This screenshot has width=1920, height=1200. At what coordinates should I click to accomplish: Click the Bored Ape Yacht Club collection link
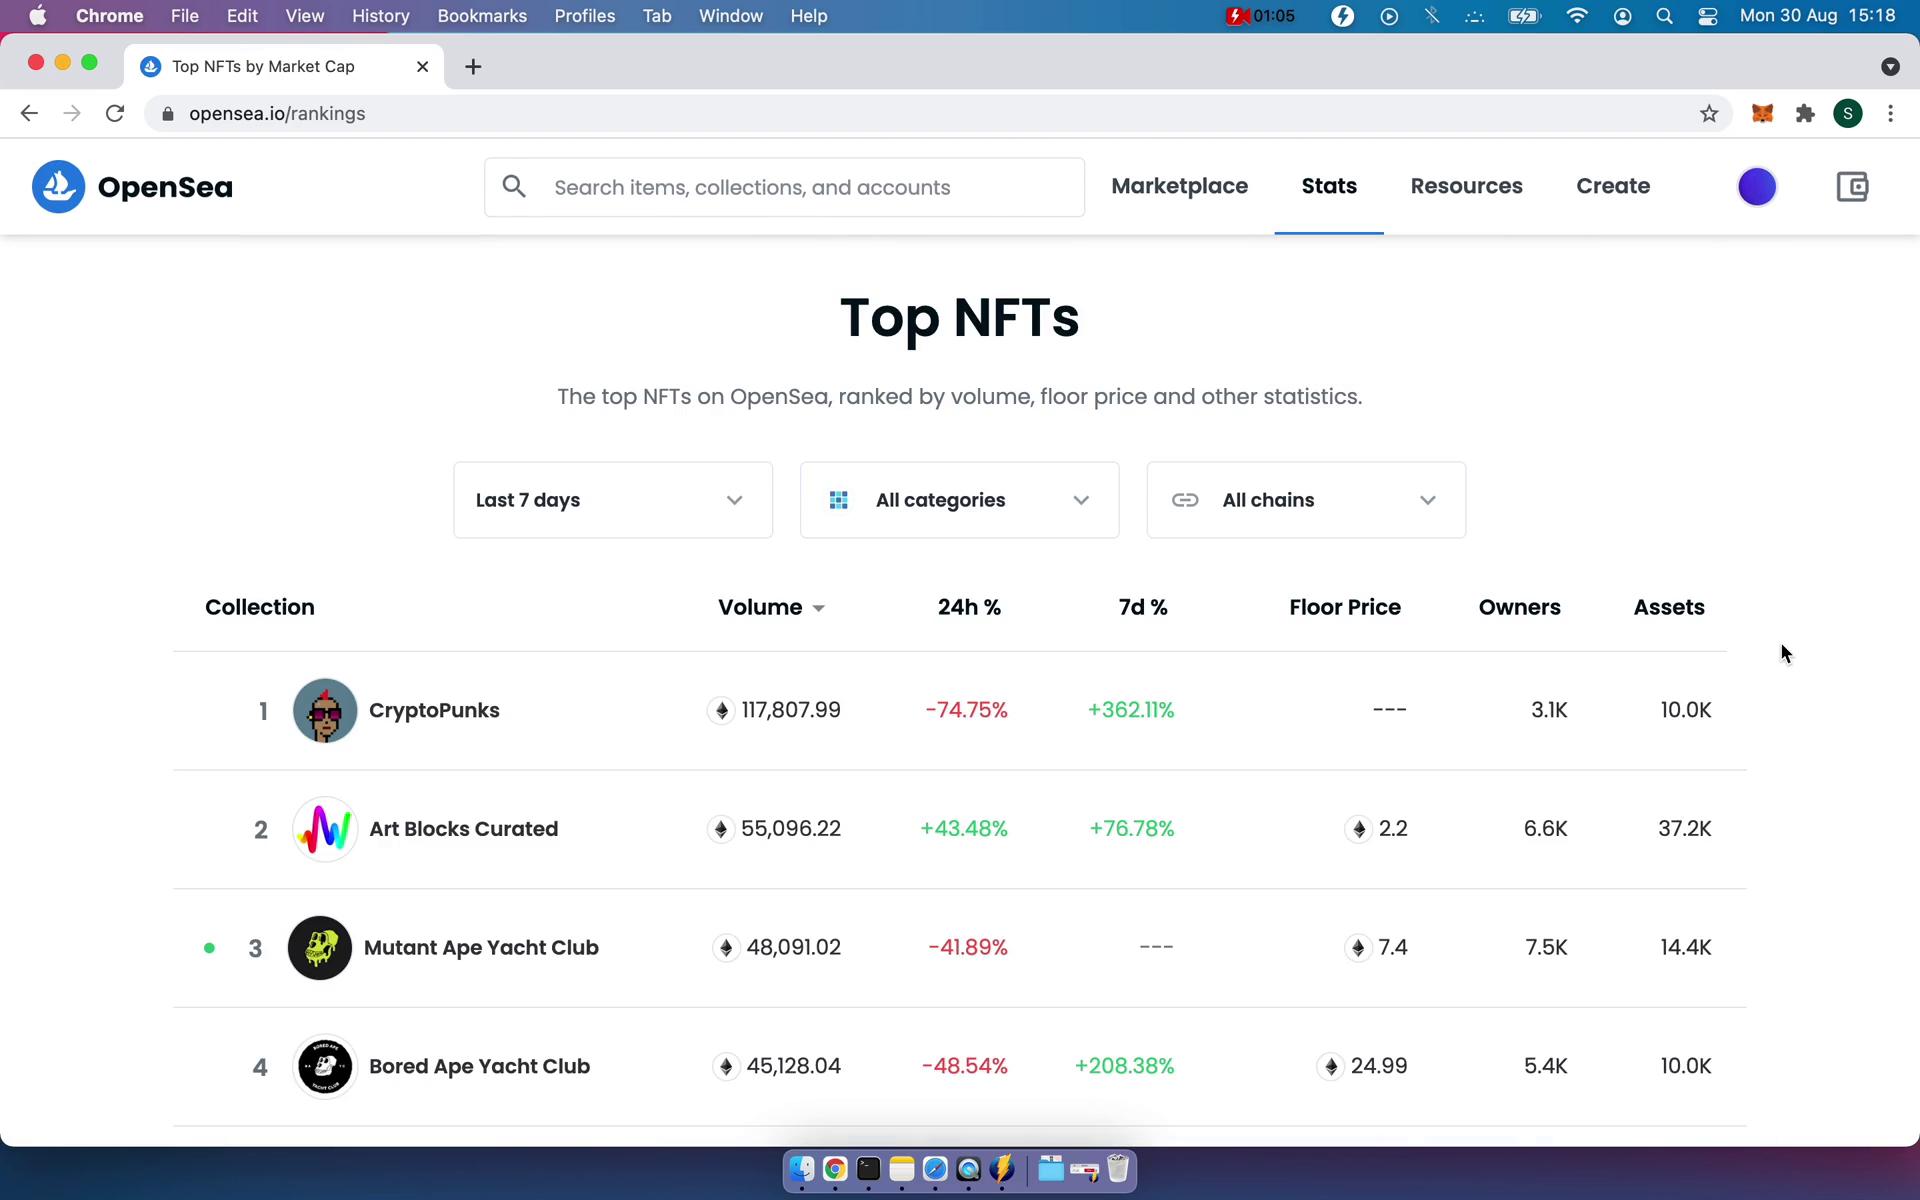click(478, 1066)
